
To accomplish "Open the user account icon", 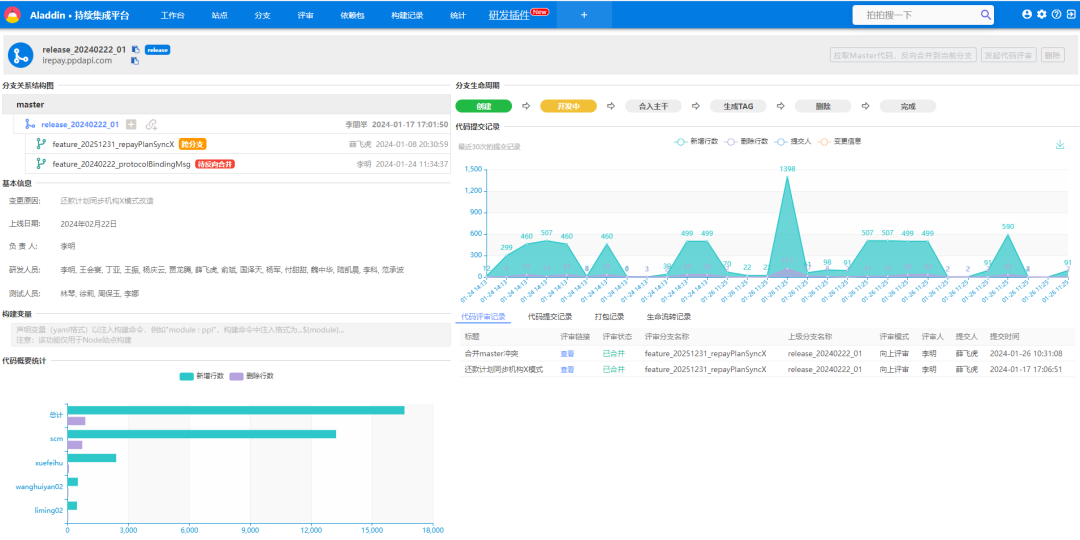I will click(1027, 14).
